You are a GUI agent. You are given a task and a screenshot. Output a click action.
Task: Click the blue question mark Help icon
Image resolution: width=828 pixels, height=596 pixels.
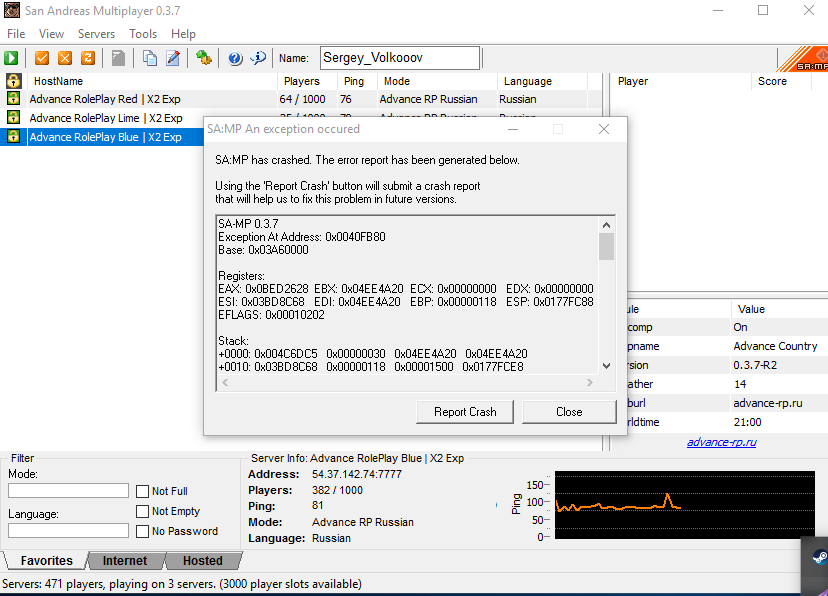tap(235, 58)
